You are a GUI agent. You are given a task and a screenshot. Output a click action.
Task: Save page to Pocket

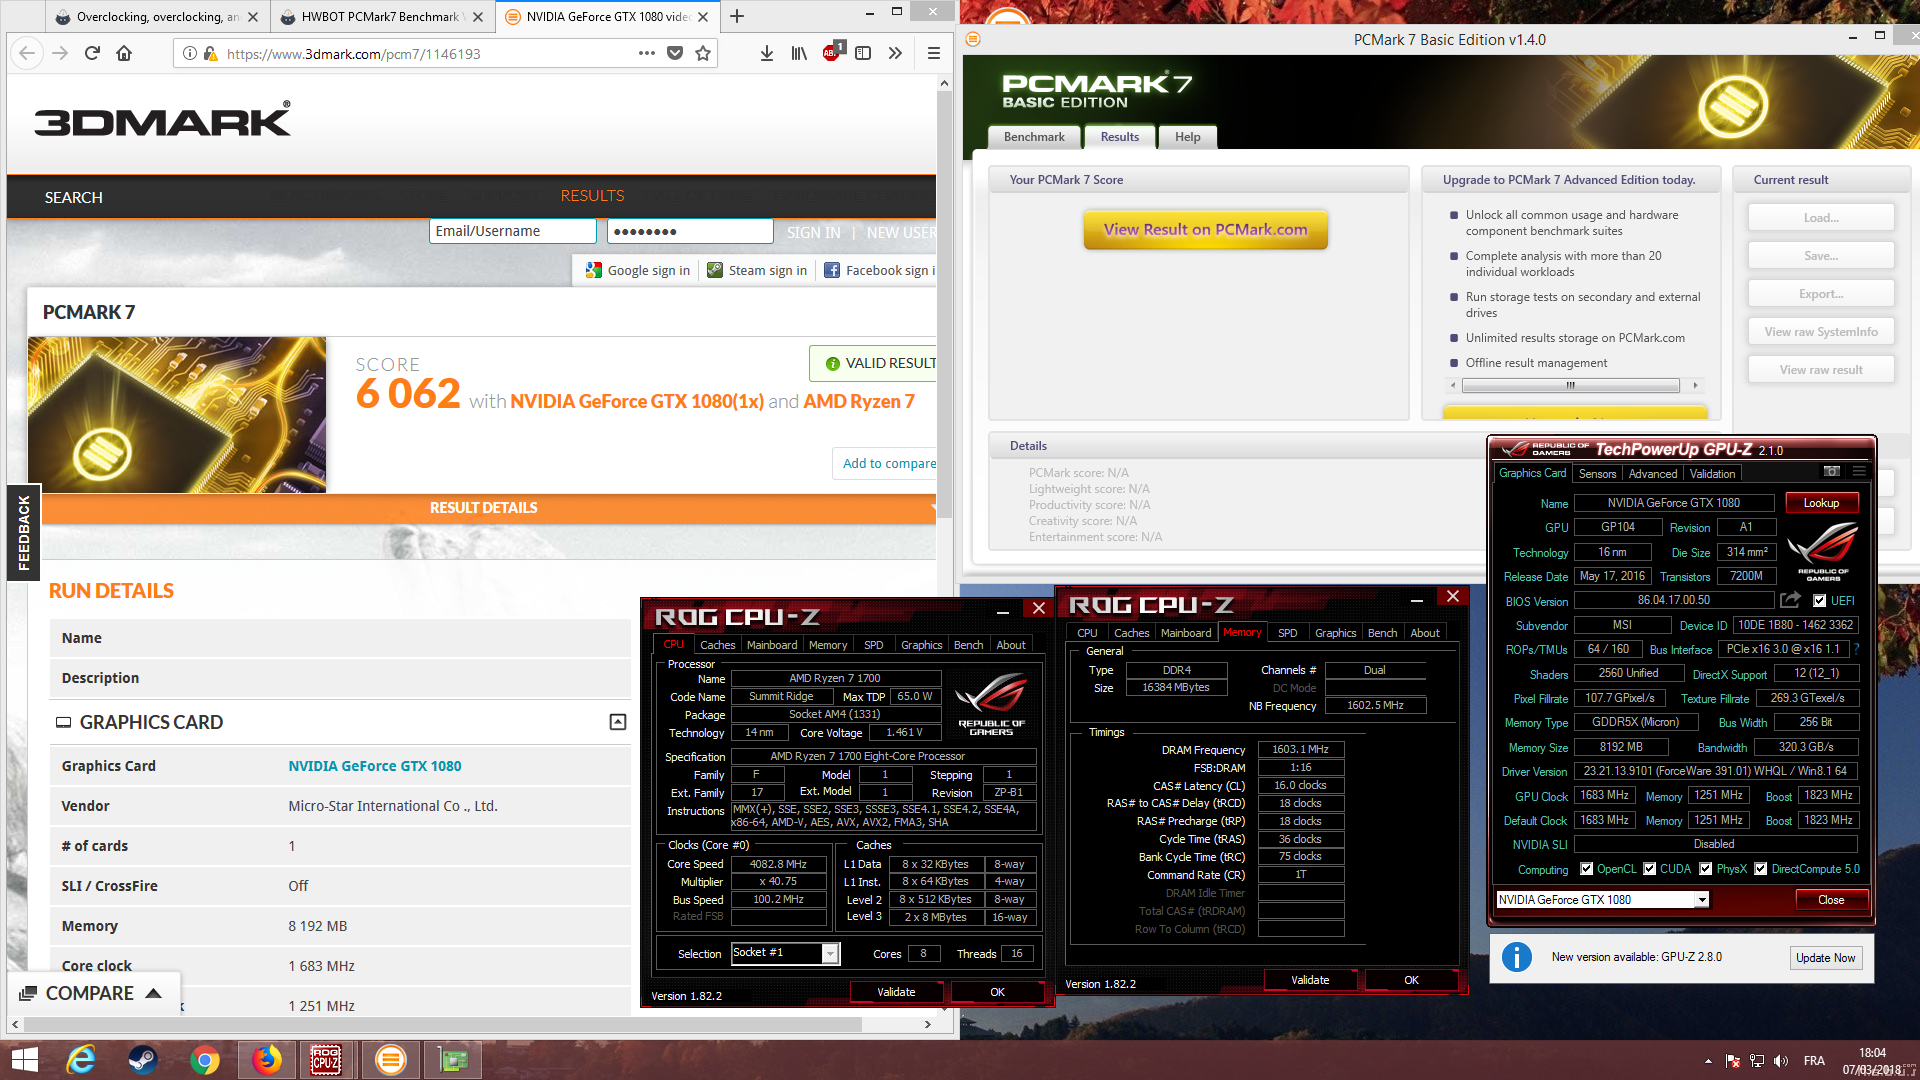pyautogui.click(x=675, y=53)
